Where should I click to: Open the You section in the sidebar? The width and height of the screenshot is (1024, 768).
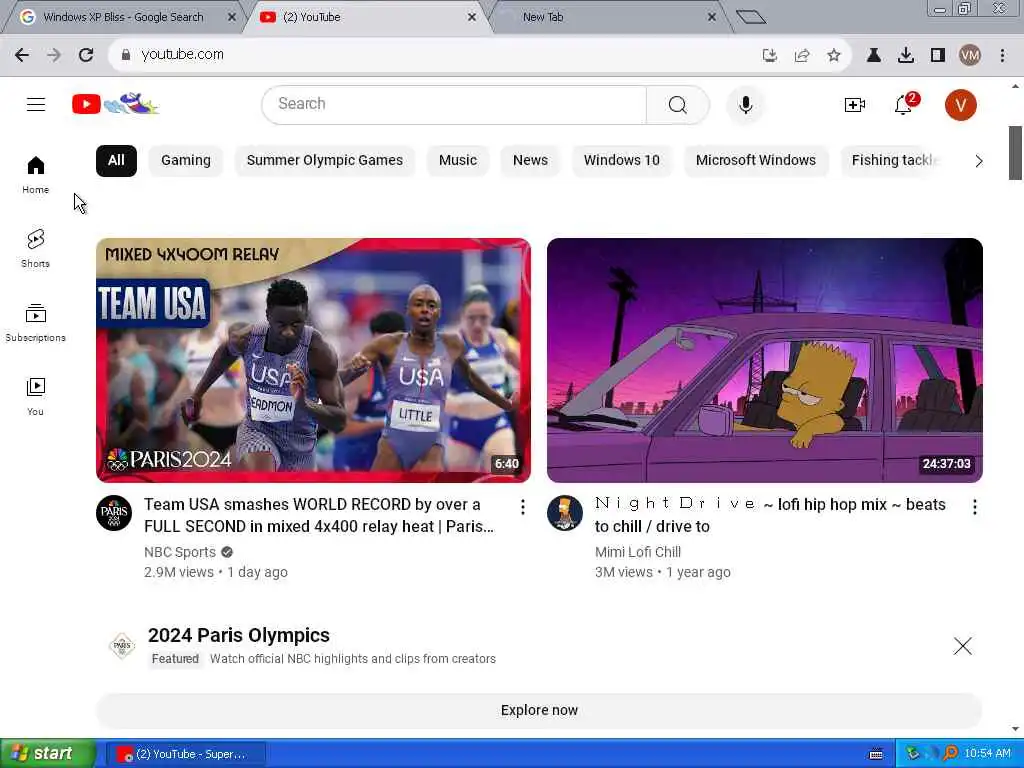pos(35,396)
